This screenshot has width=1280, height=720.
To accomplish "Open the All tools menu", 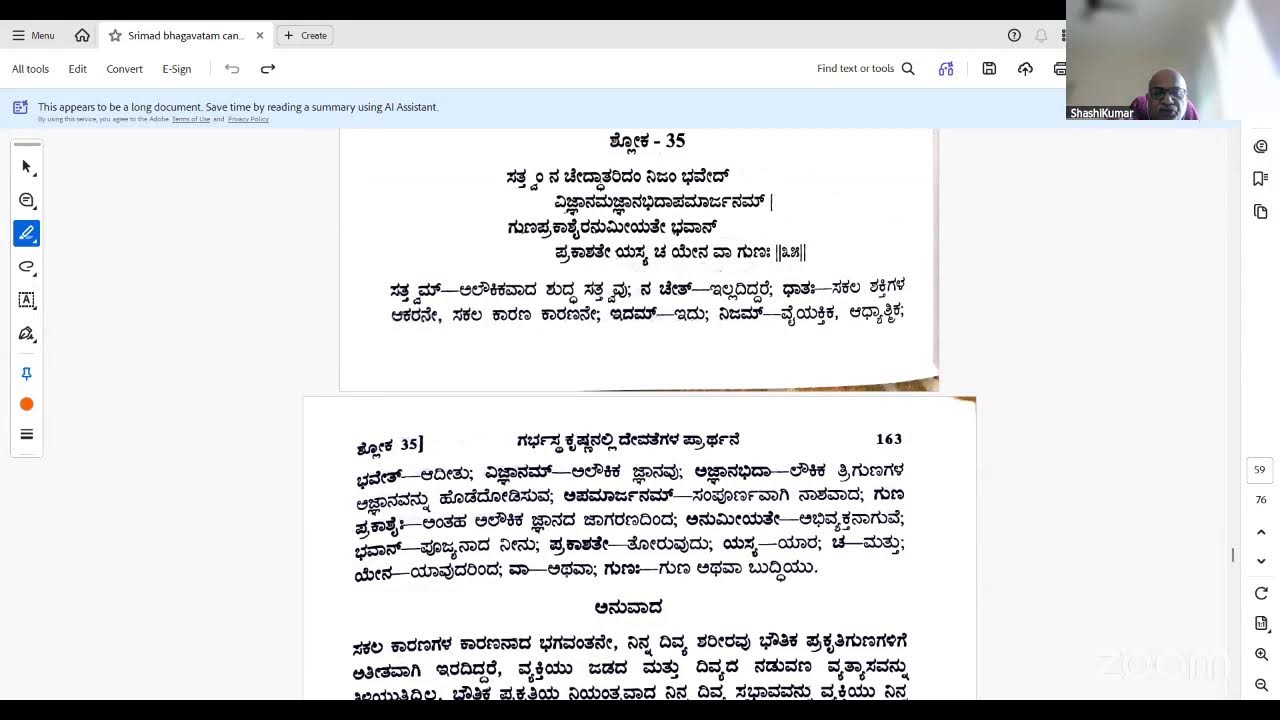I will (x=30, y=69).
